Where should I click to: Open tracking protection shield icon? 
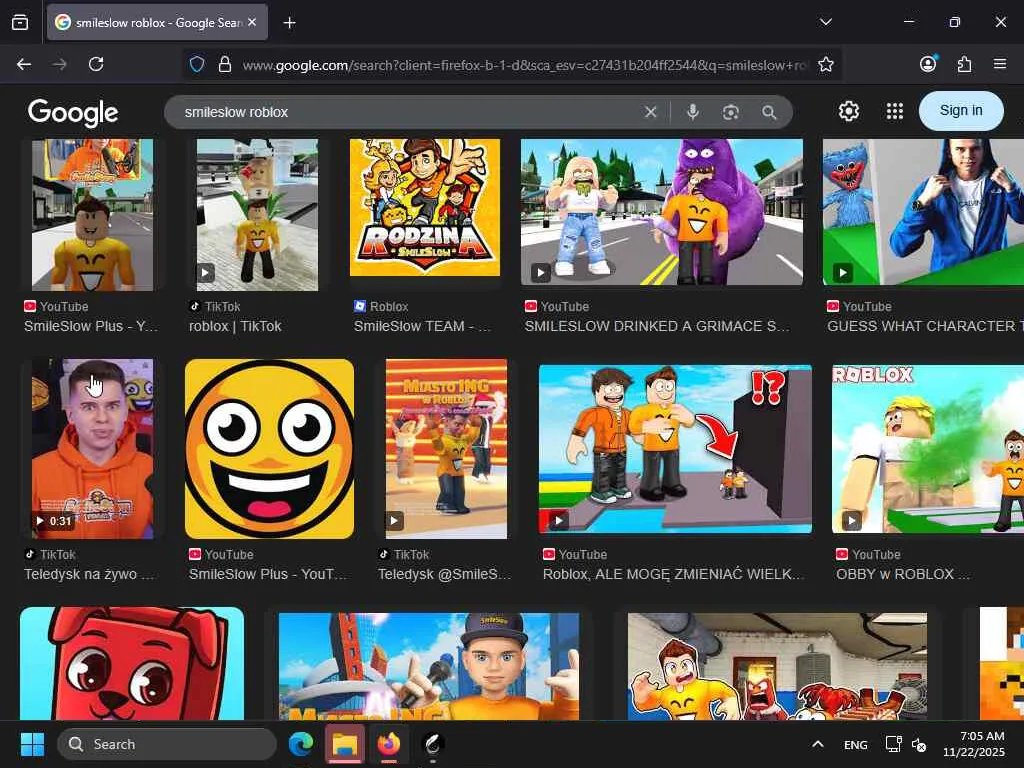point(197,64)
